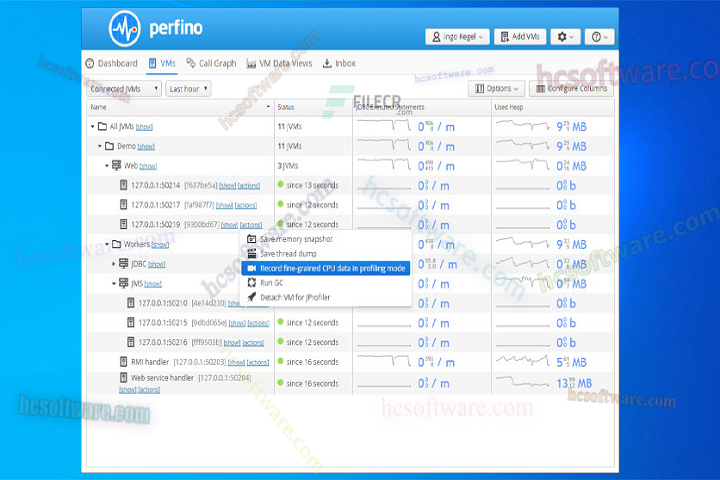Collapse the JMS group node
Viewport: 720px width, 480px height.
[x=113, y=283]
